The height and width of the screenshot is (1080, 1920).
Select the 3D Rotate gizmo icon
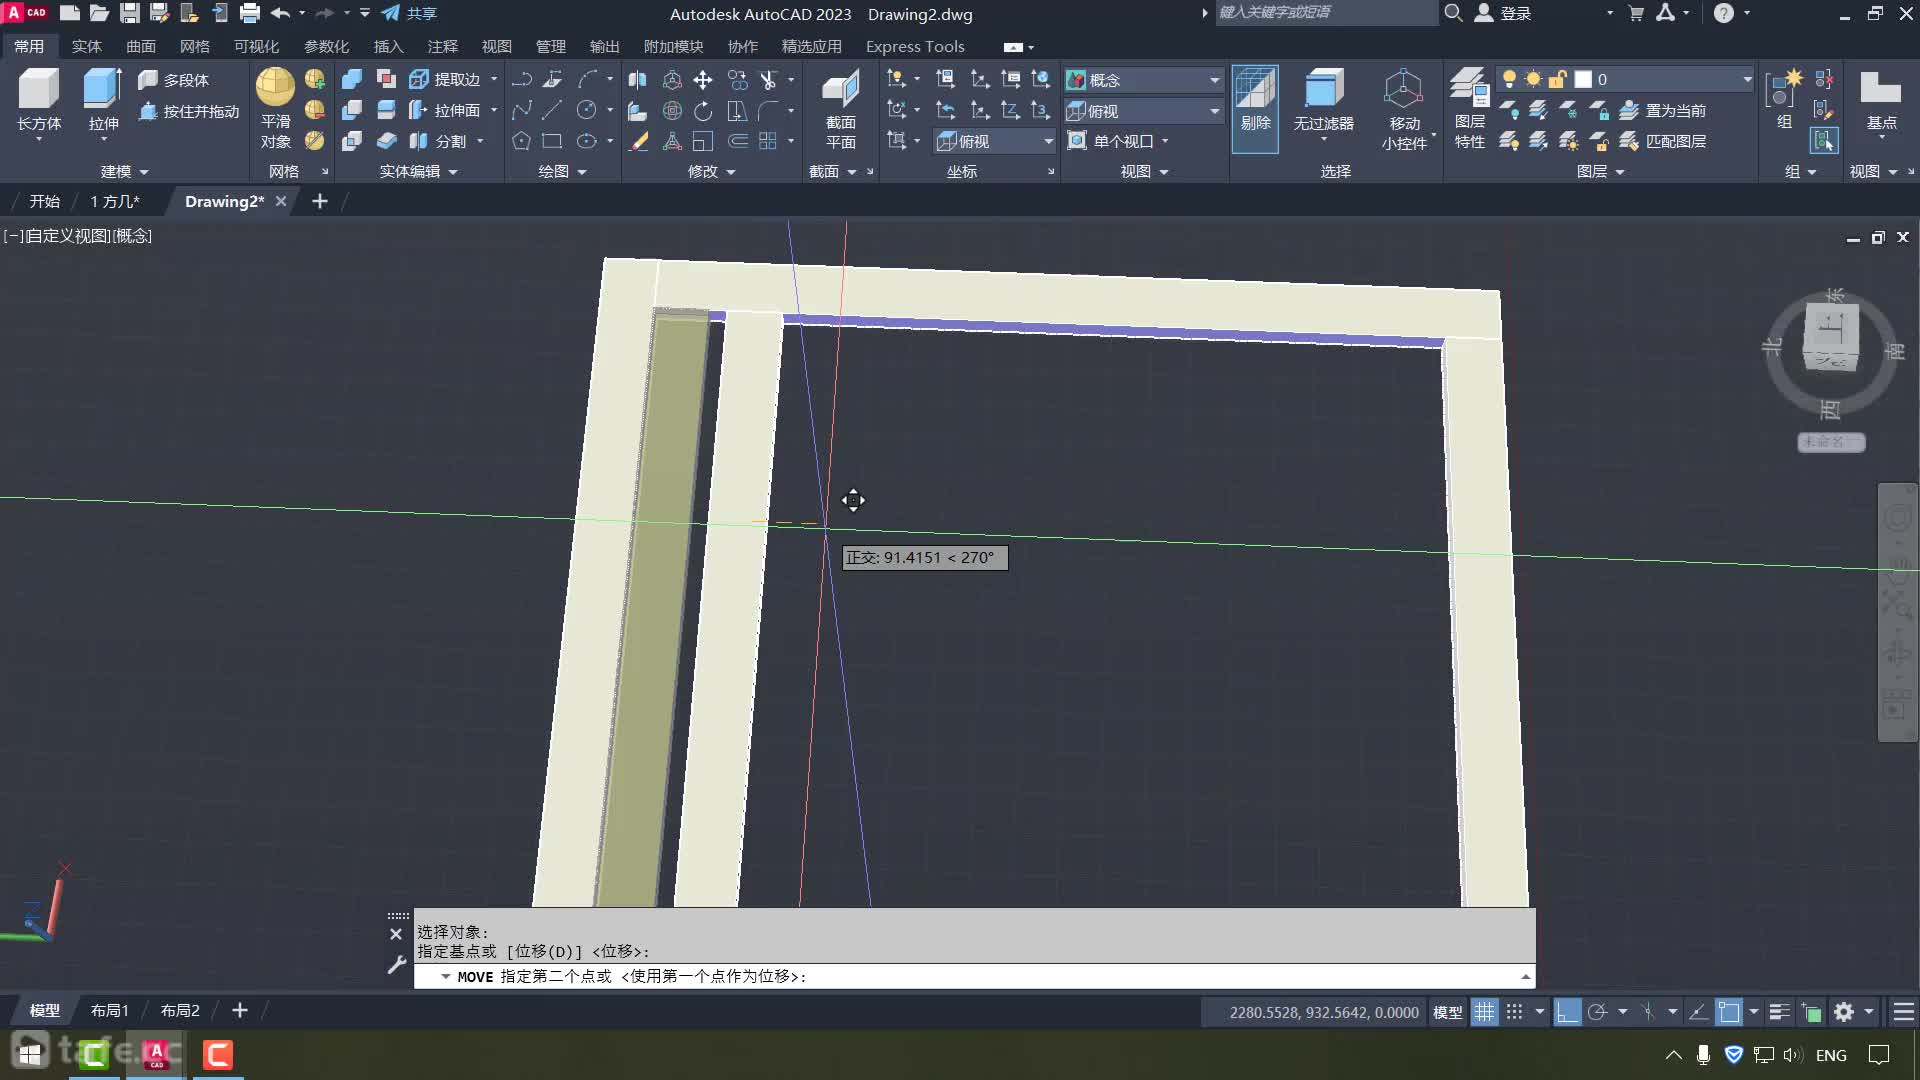click(x=672, y=110)
